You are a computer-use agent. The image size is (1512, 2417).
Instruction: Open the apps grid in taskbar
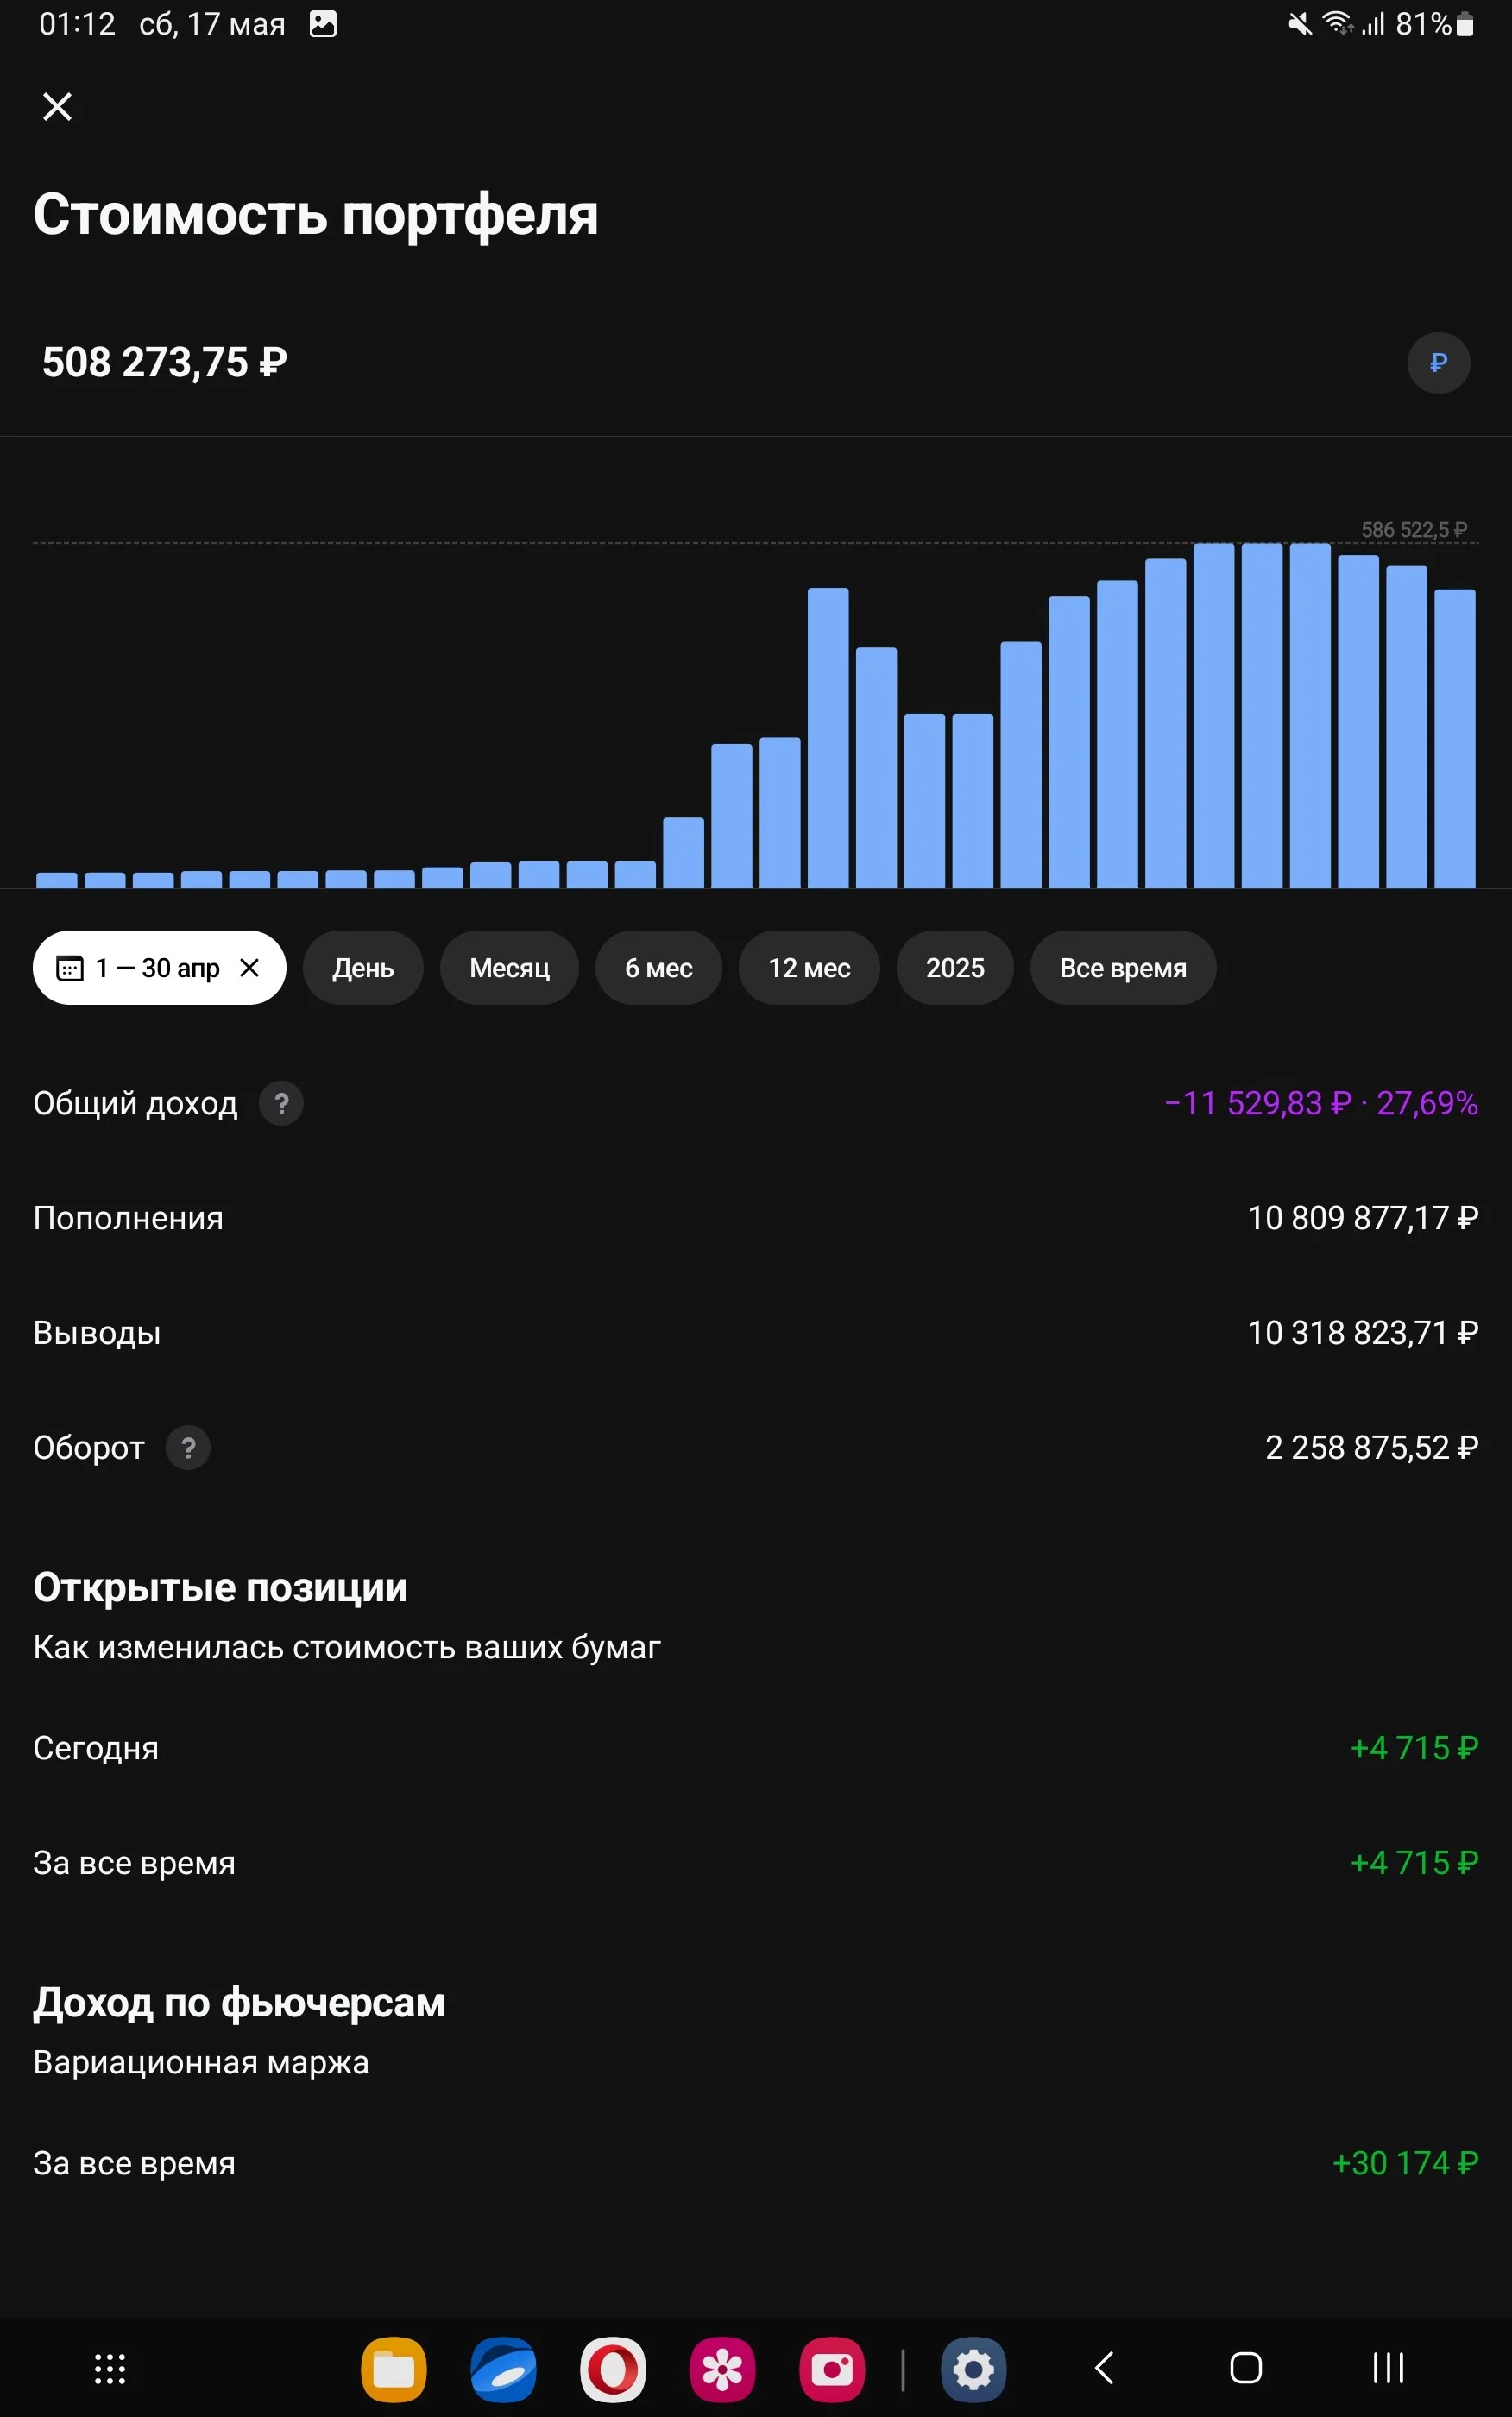point(110,2368)
